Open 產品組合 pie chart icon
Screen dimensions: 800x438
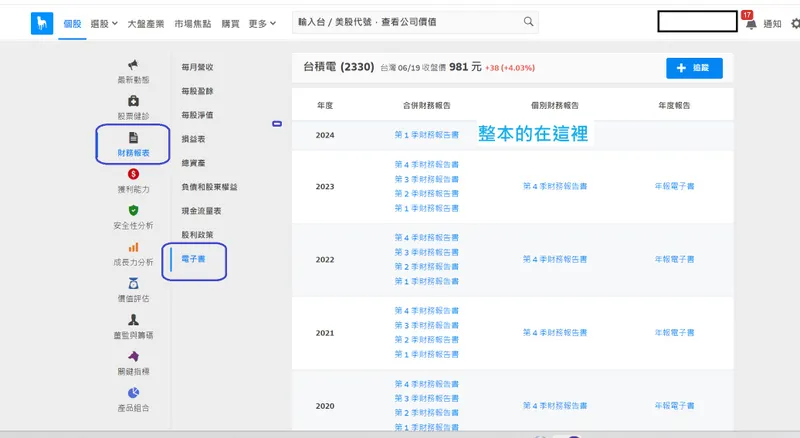pos(133,392)
